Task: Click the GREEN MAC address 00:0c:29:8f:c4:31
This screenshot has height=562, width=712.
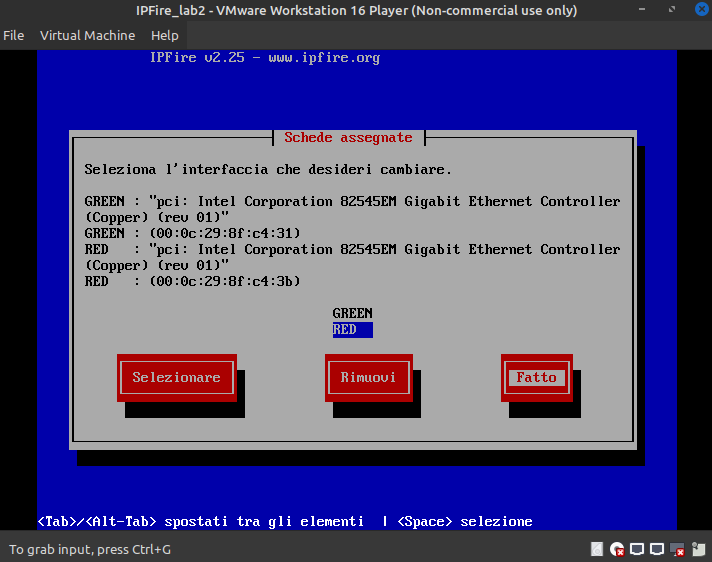Action: coord(225,233)
